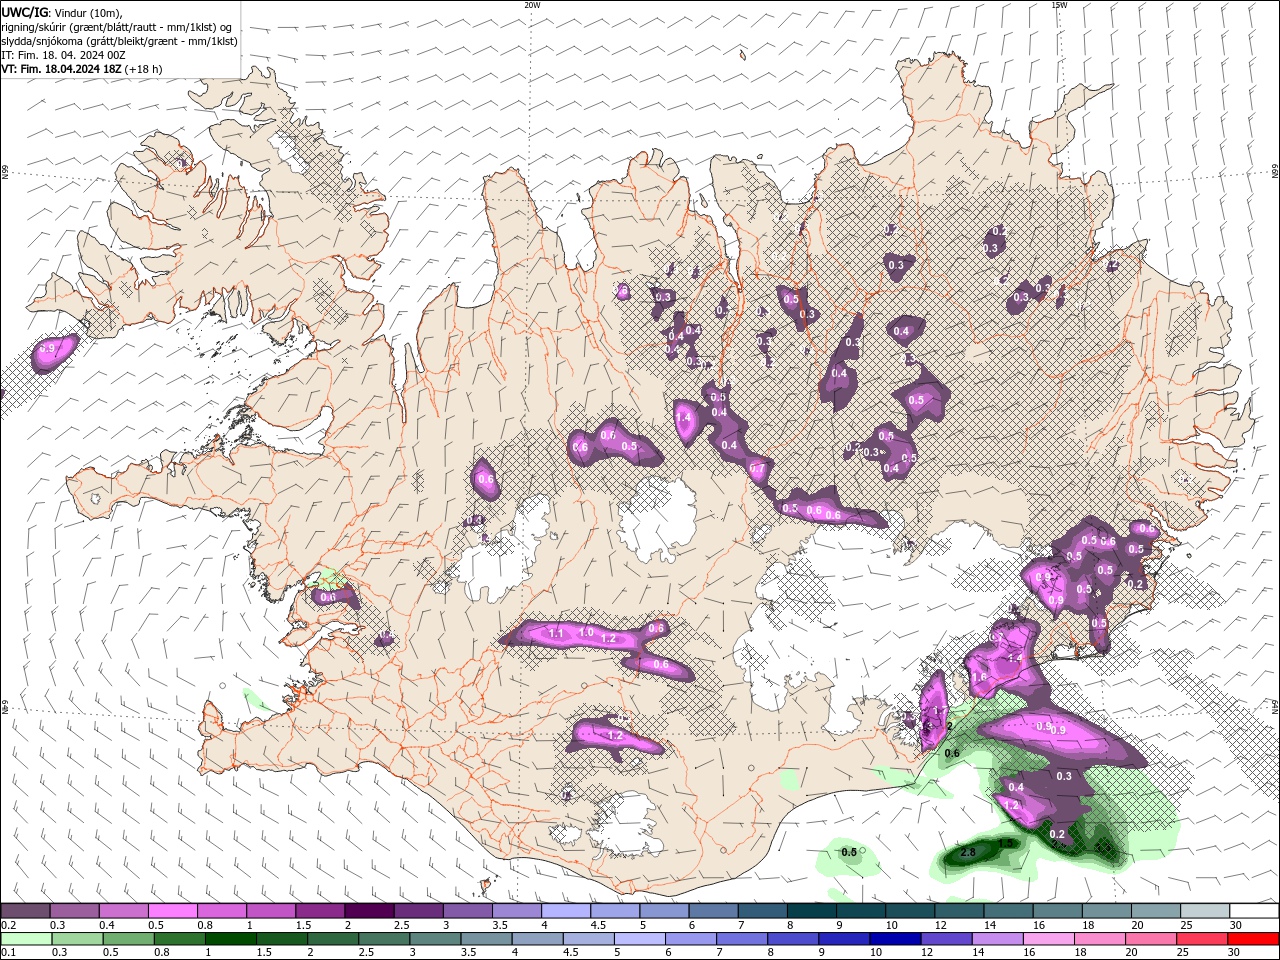Click the 'UWC/IG: Vindur (10m),' title line
The height and width of the screenshot is (960, 1280).
tap(61, 12)
